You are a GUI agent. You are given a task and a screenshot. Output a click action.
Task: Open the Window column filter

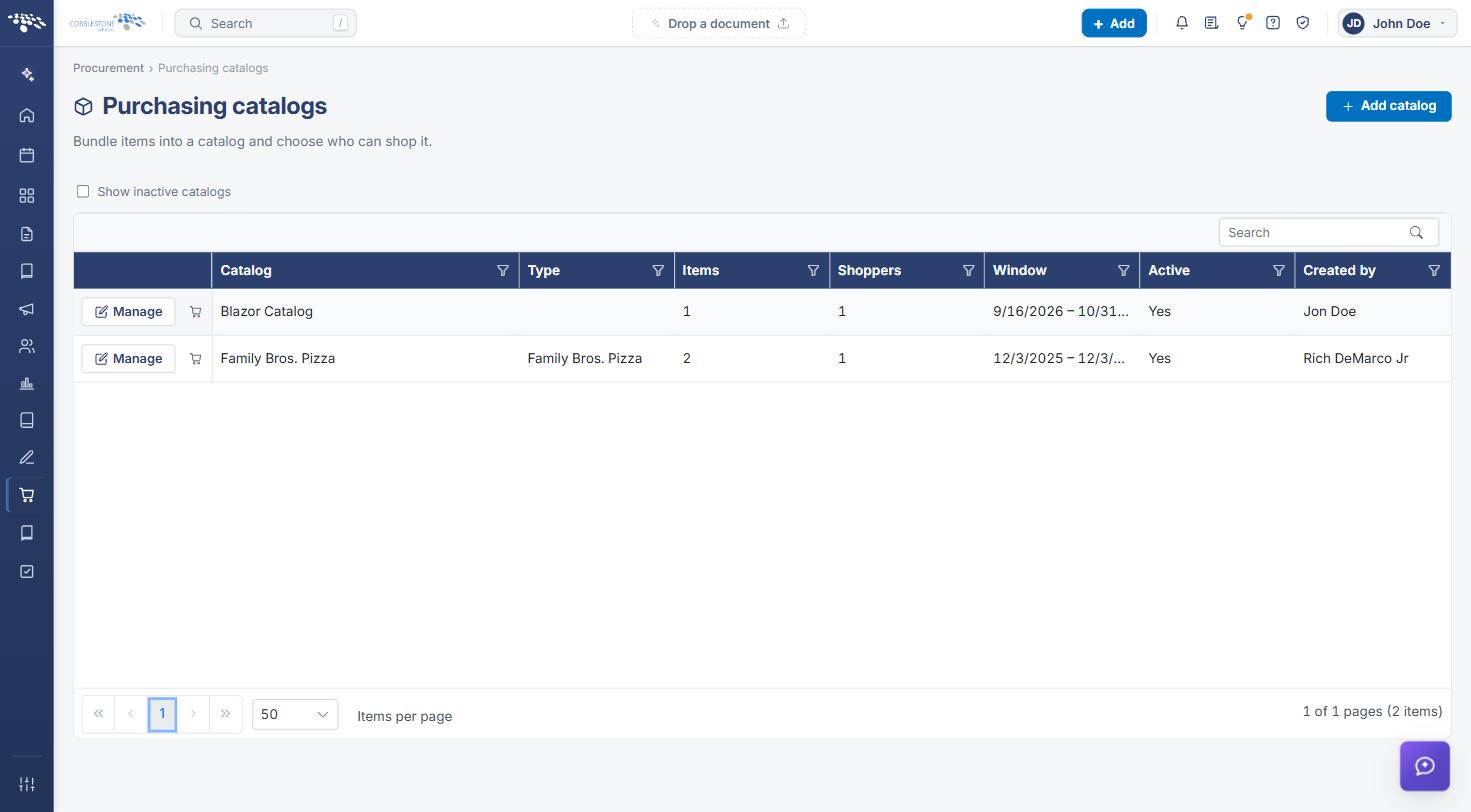pos(1123,271)
